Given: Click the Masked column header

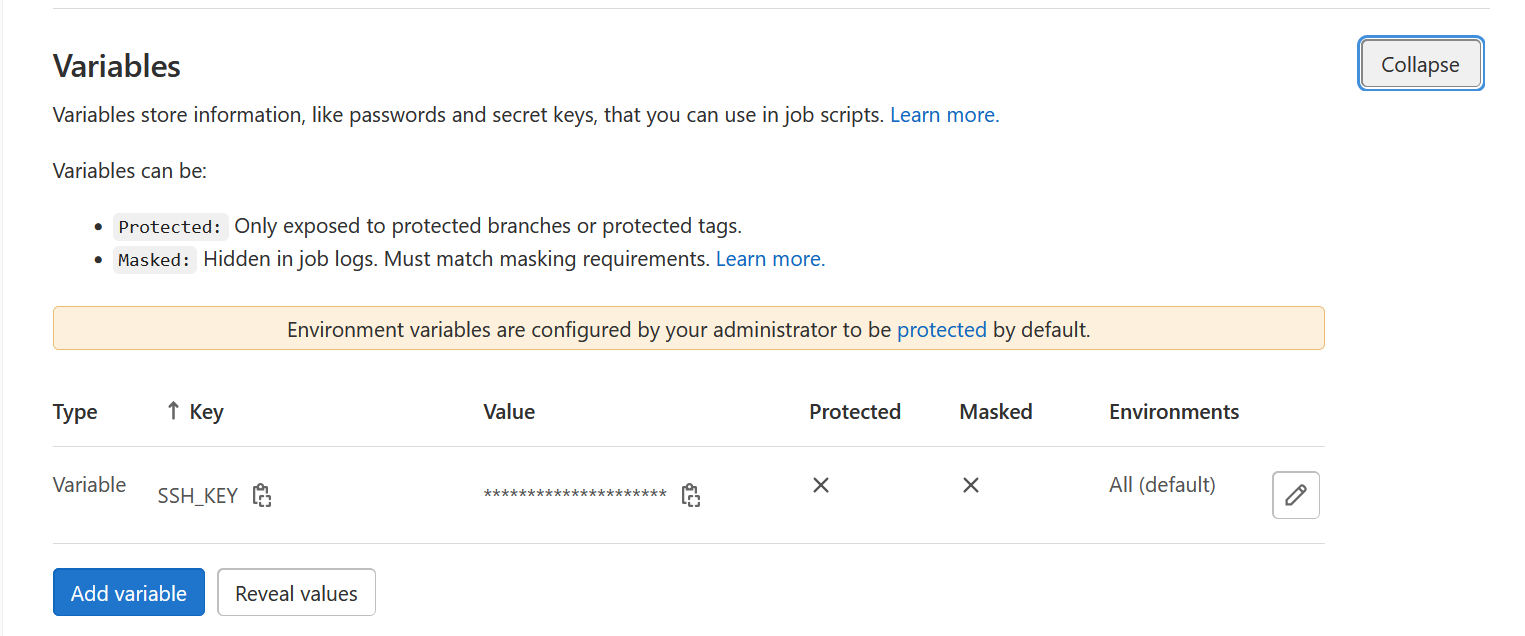Looking at the screenshot, I should (x=995, y=412).
